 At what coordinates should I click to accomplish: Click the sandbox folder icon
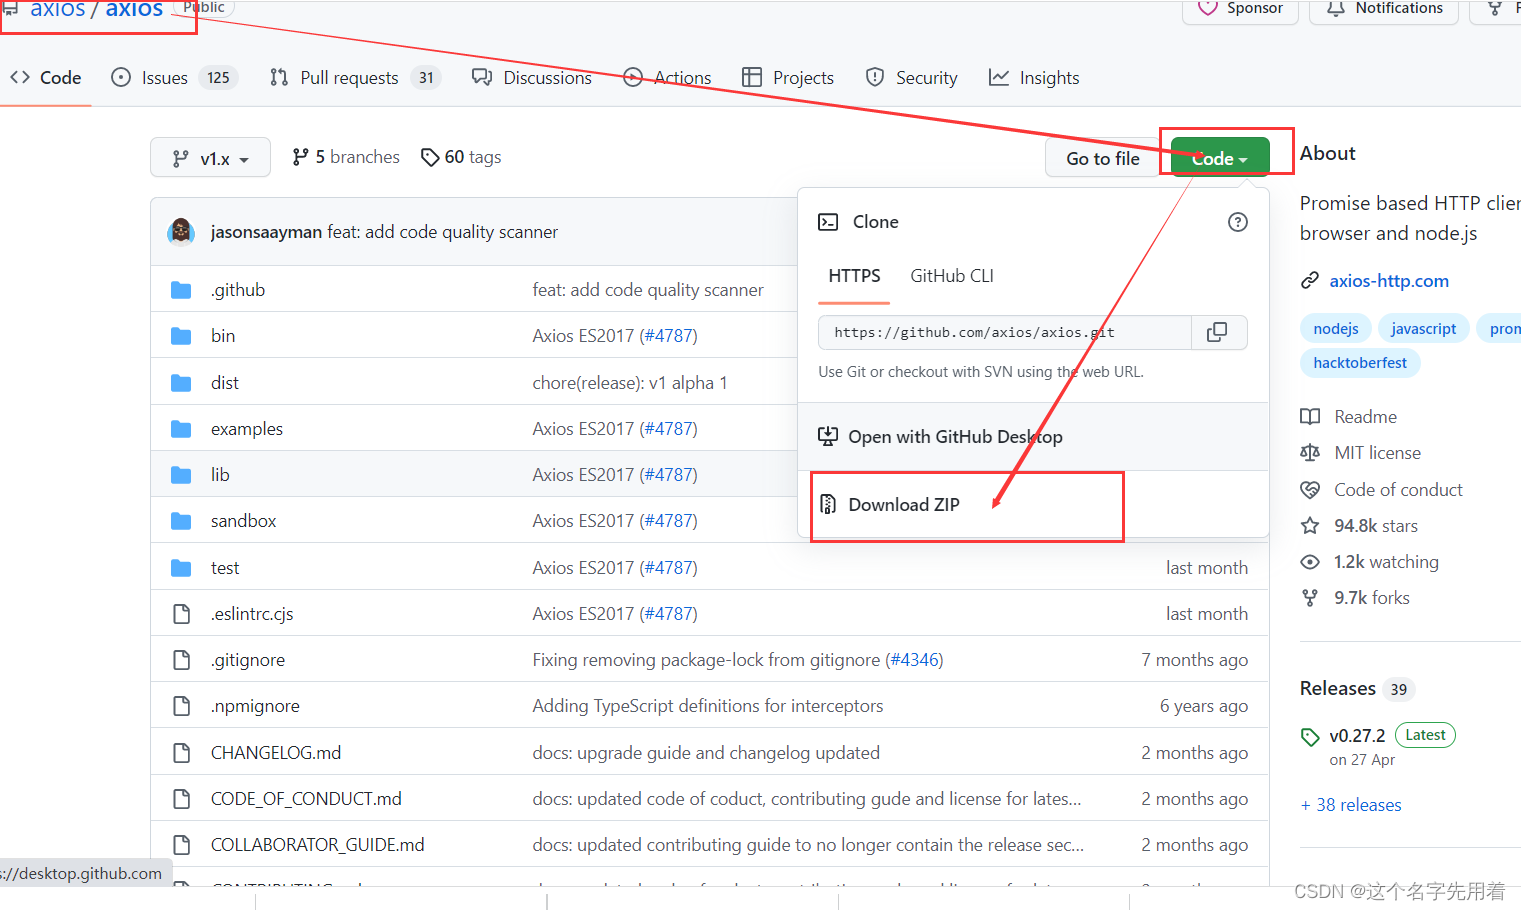point(181,521)
